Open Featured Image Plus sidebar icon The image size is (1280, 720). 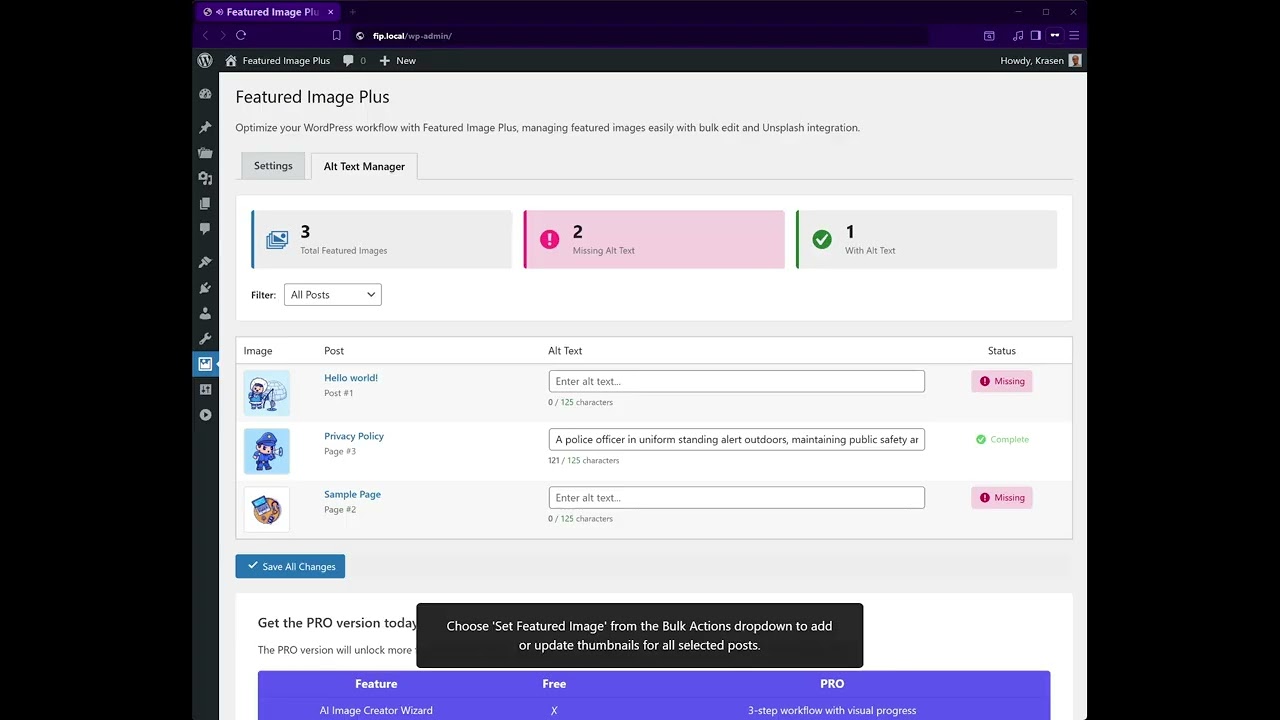(205, 364)
